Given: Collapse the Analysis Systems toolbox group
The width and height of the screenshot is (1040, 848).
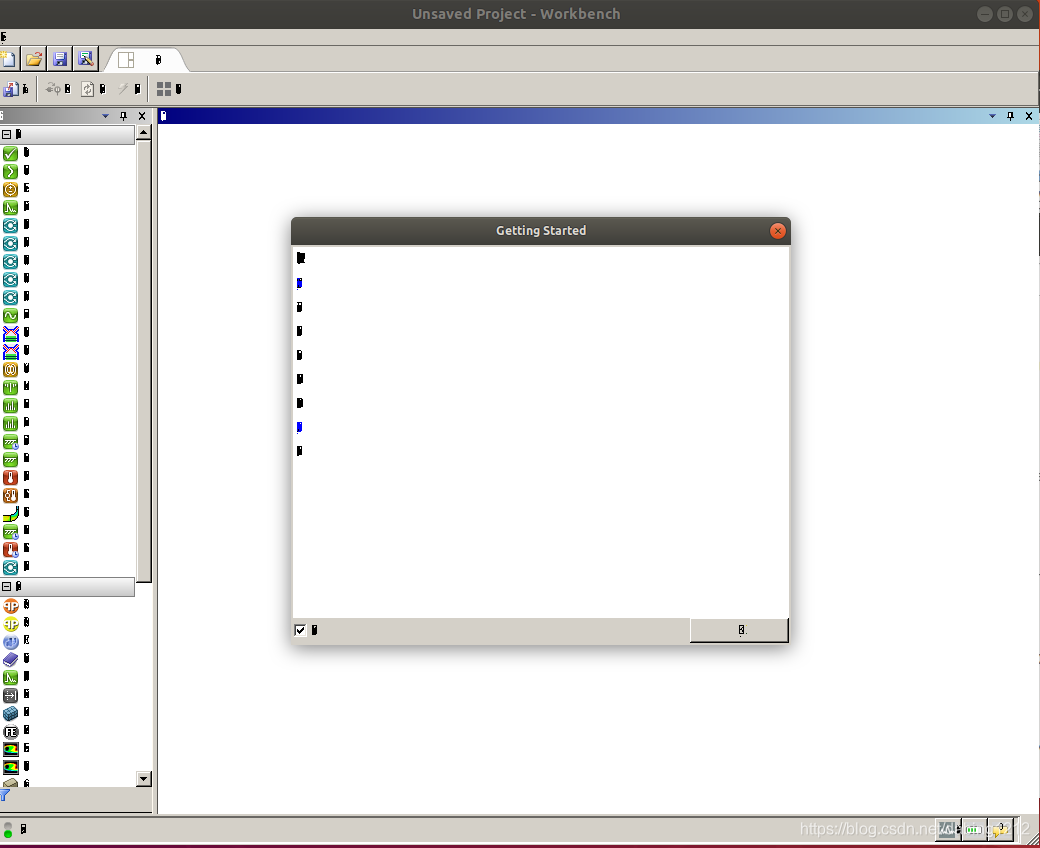Looking at the screenshot, I should [6, 134].
